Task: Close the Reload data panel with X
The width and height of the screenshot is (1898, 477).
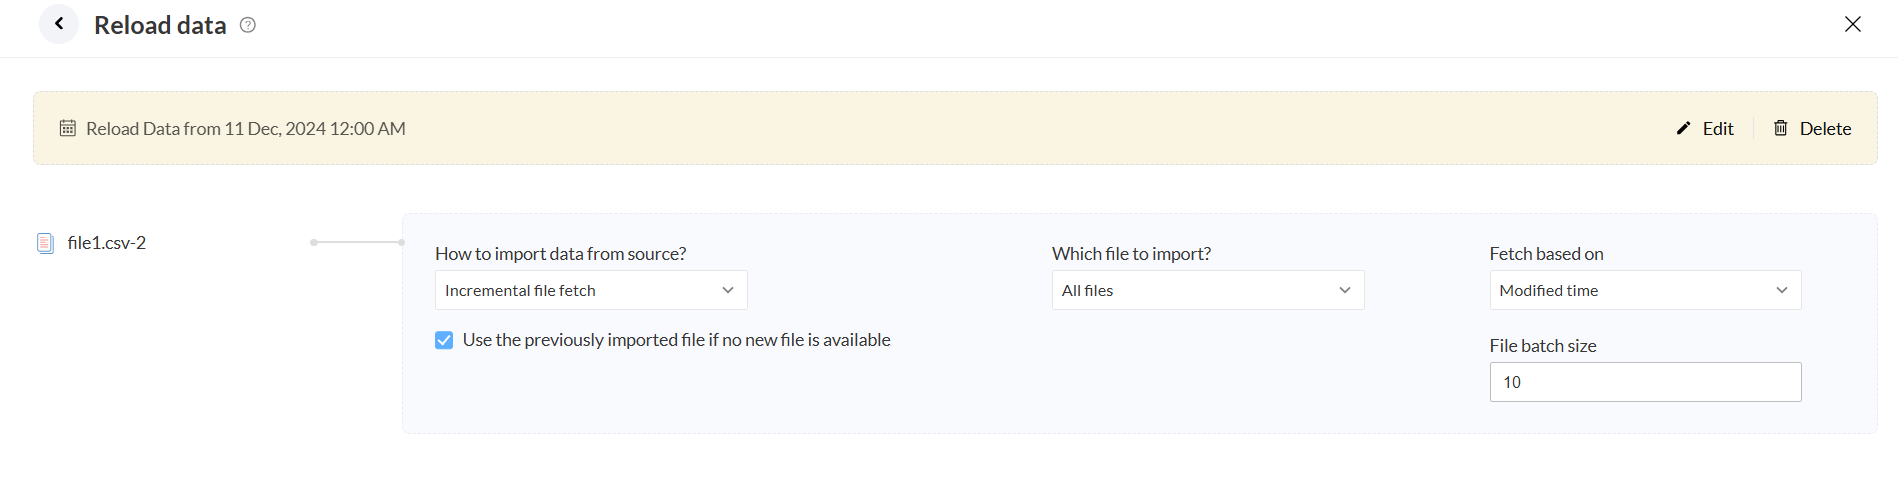Action: (x=1852, y=24)
